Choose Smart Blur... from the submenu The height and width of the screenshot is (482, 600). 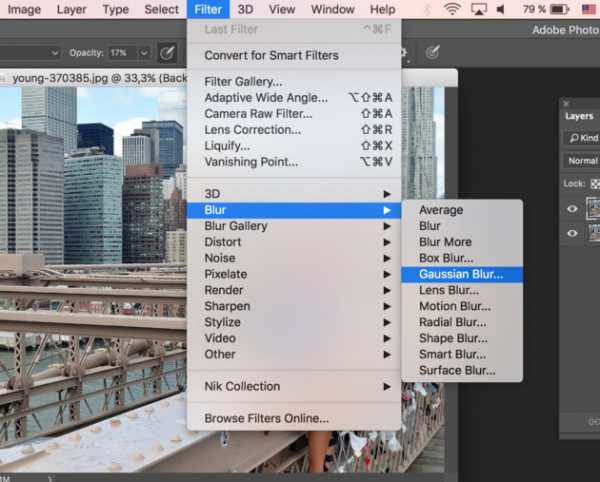(x=462, y=355)
